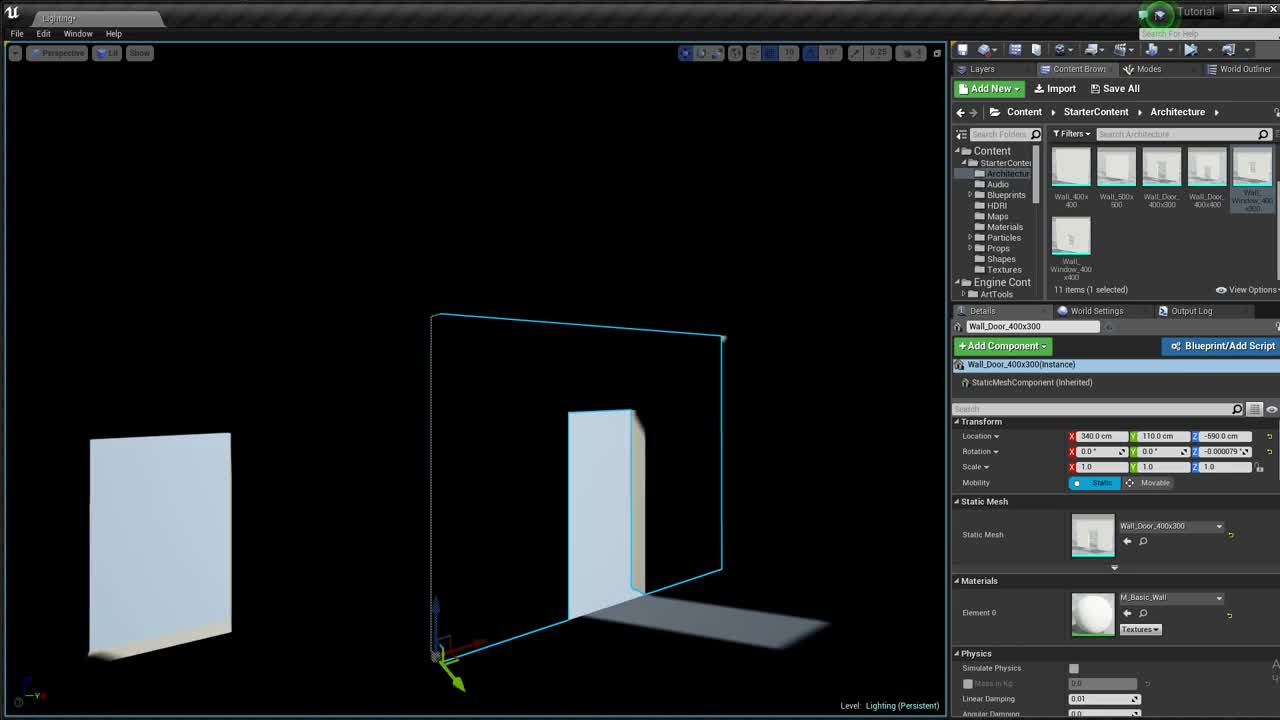
Task: Click the Content toolbar icon
Action: pos(1015,49)
